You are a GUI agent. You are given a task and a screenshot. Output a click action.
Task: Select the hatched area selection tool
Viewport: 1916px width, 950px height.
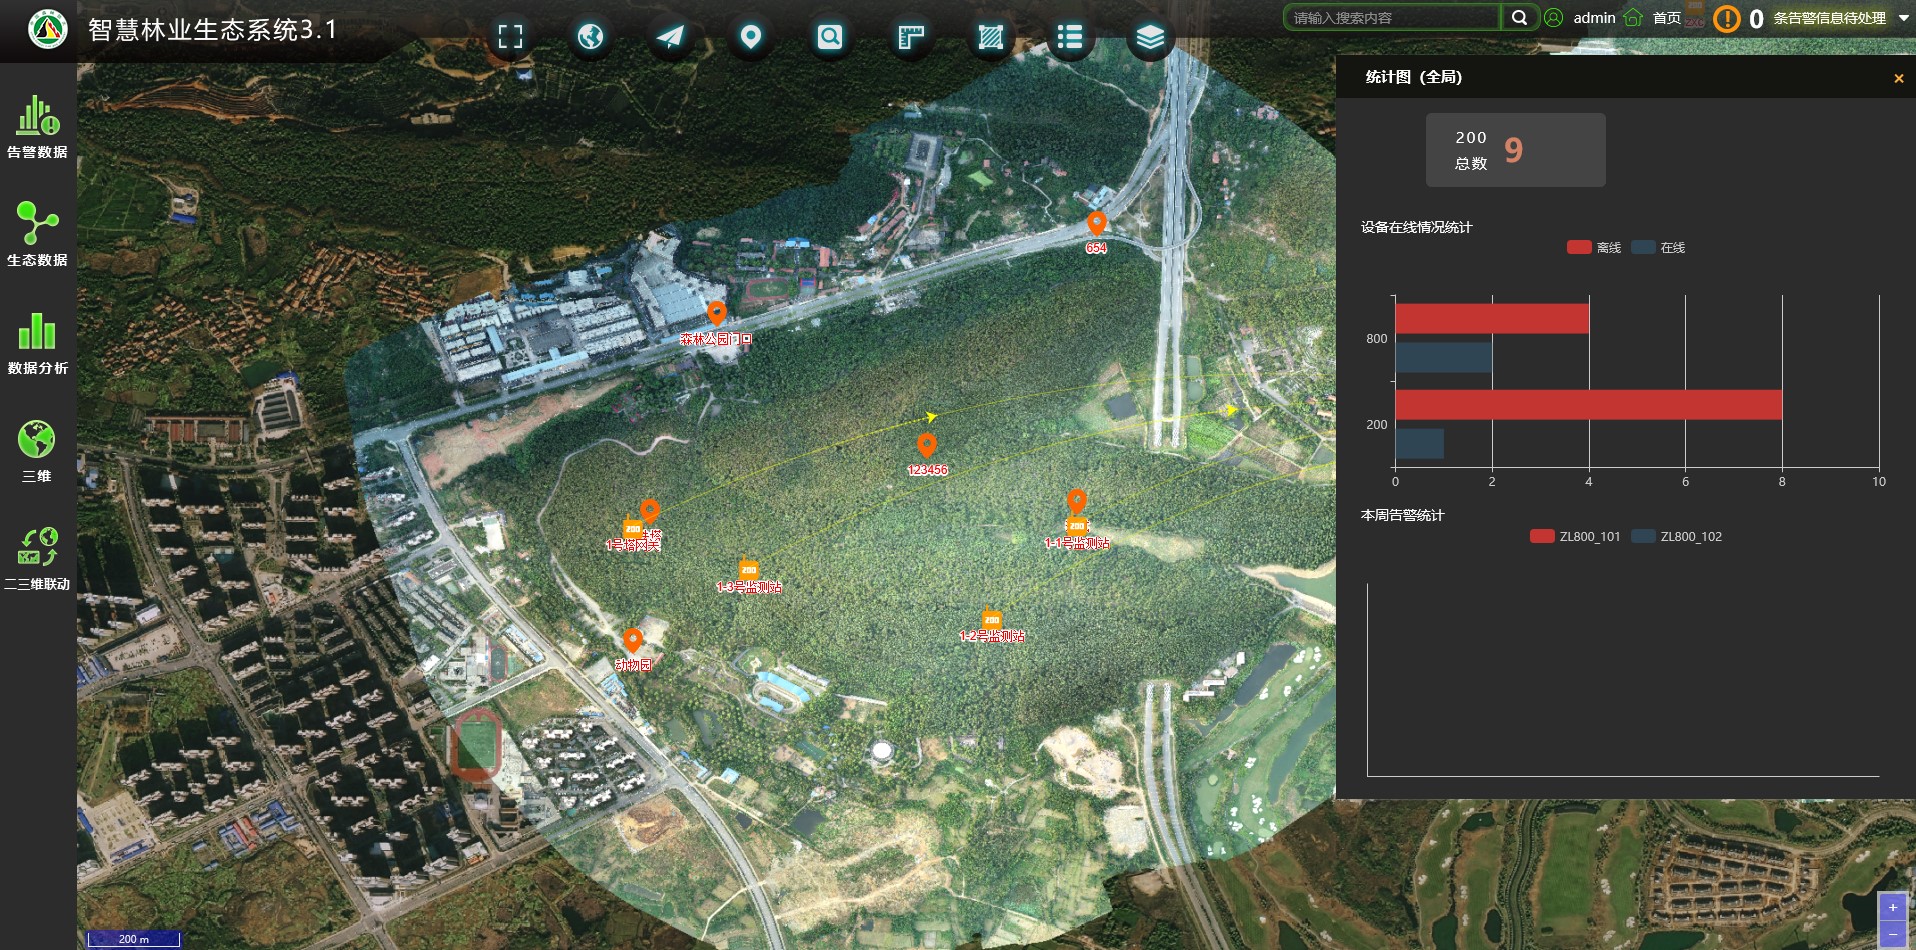click(990, 37)
